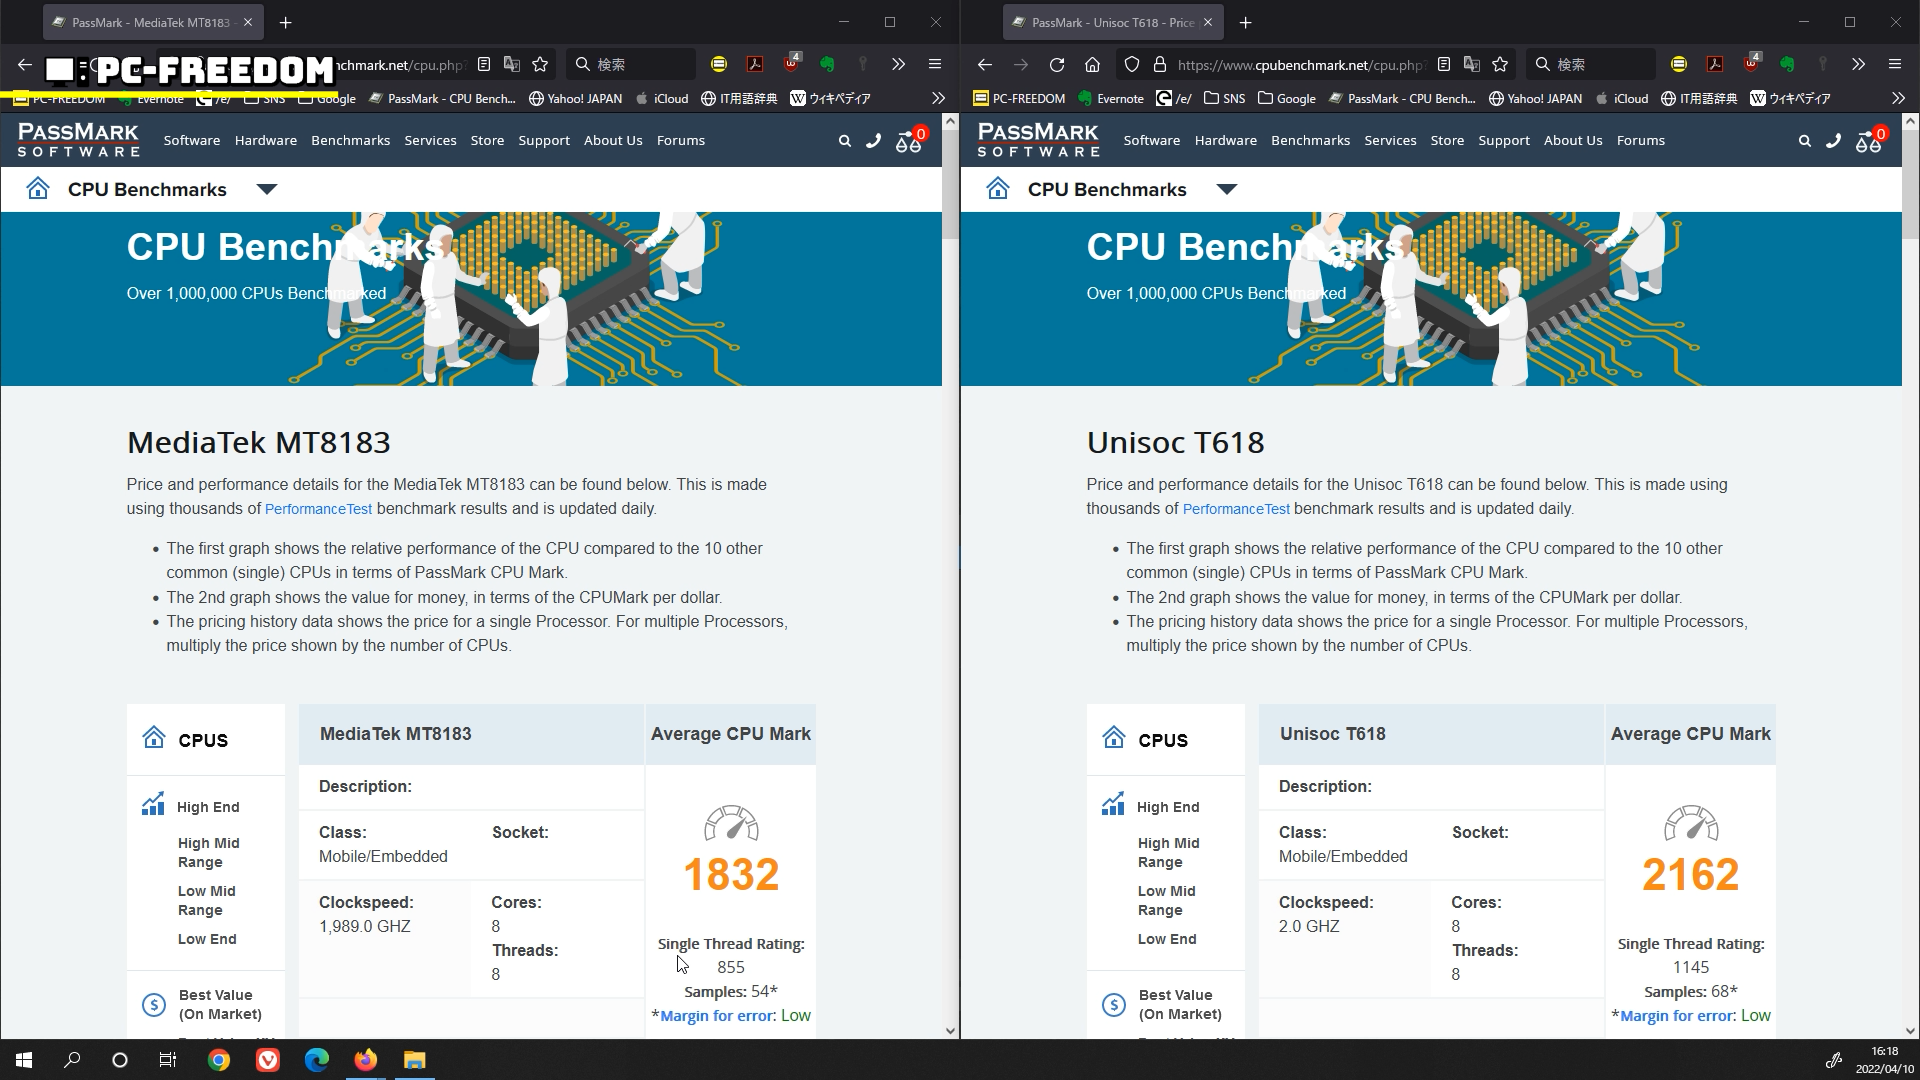
Task: Open the shopping cart icon in left page
Action: click(x=909, y=142)
